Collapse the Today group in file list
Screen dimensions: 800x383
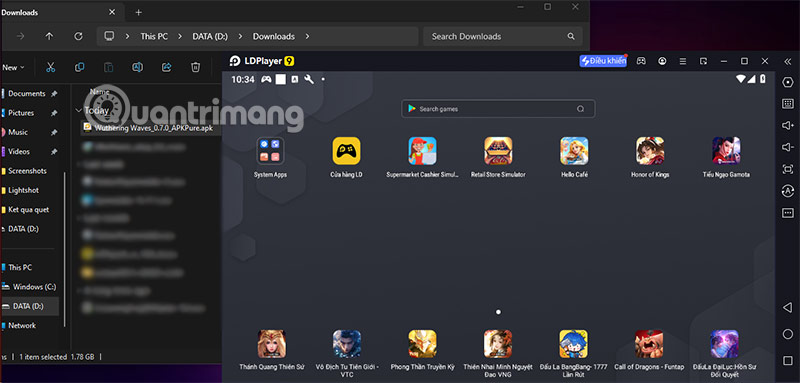tap(79, 110)
